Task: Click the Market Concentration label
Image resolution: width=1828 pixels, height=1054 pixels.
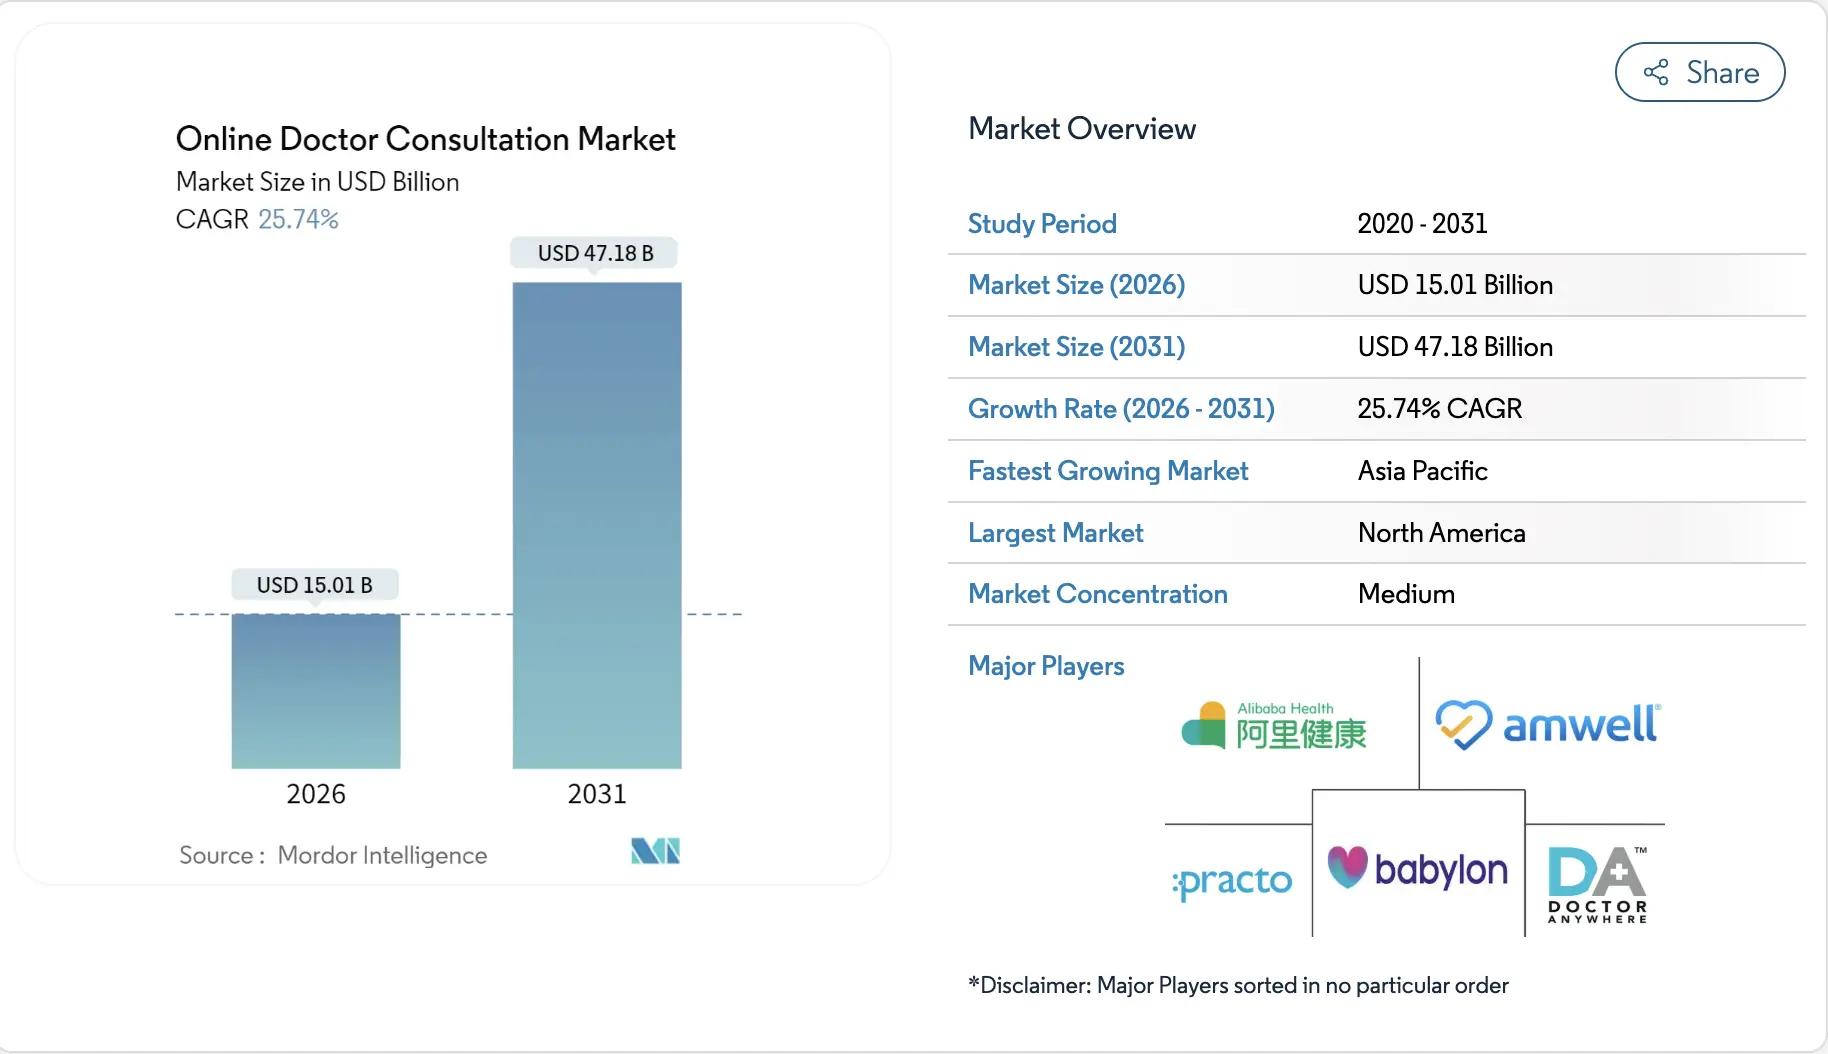Action: pyautogui.click(x=1097, y=594)
